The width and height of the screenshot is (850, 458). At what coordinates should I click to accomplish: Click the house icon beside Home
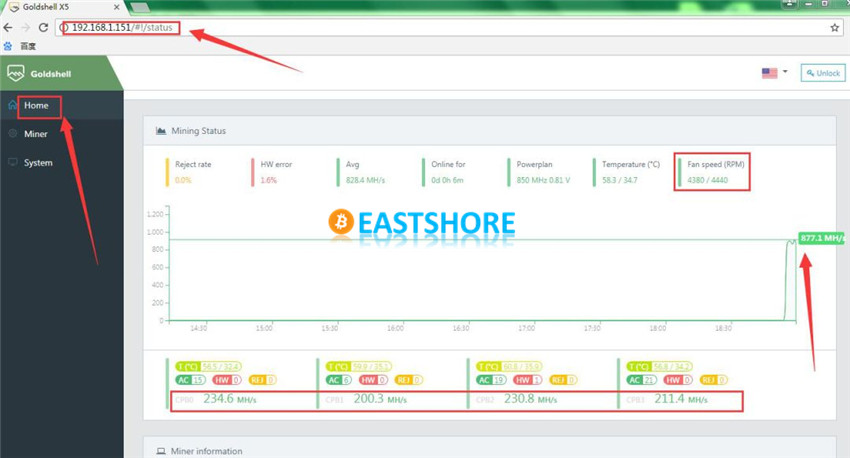(x=12, y=105)
